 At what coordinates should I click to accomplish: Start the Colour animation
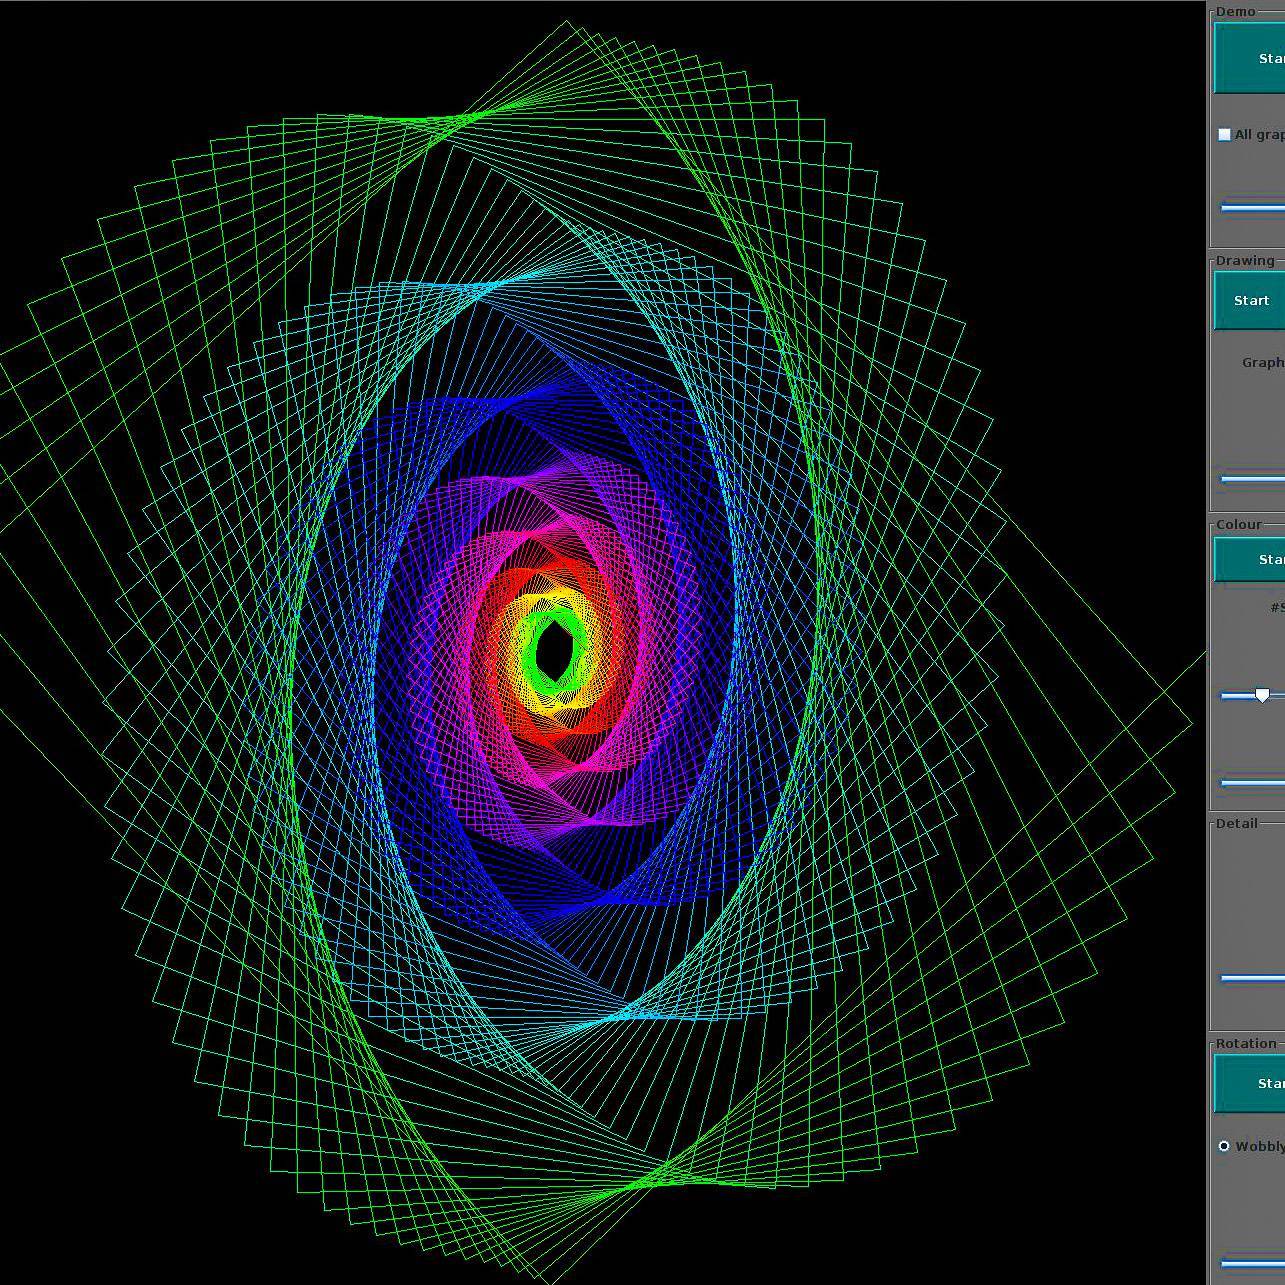(1250, 559)
